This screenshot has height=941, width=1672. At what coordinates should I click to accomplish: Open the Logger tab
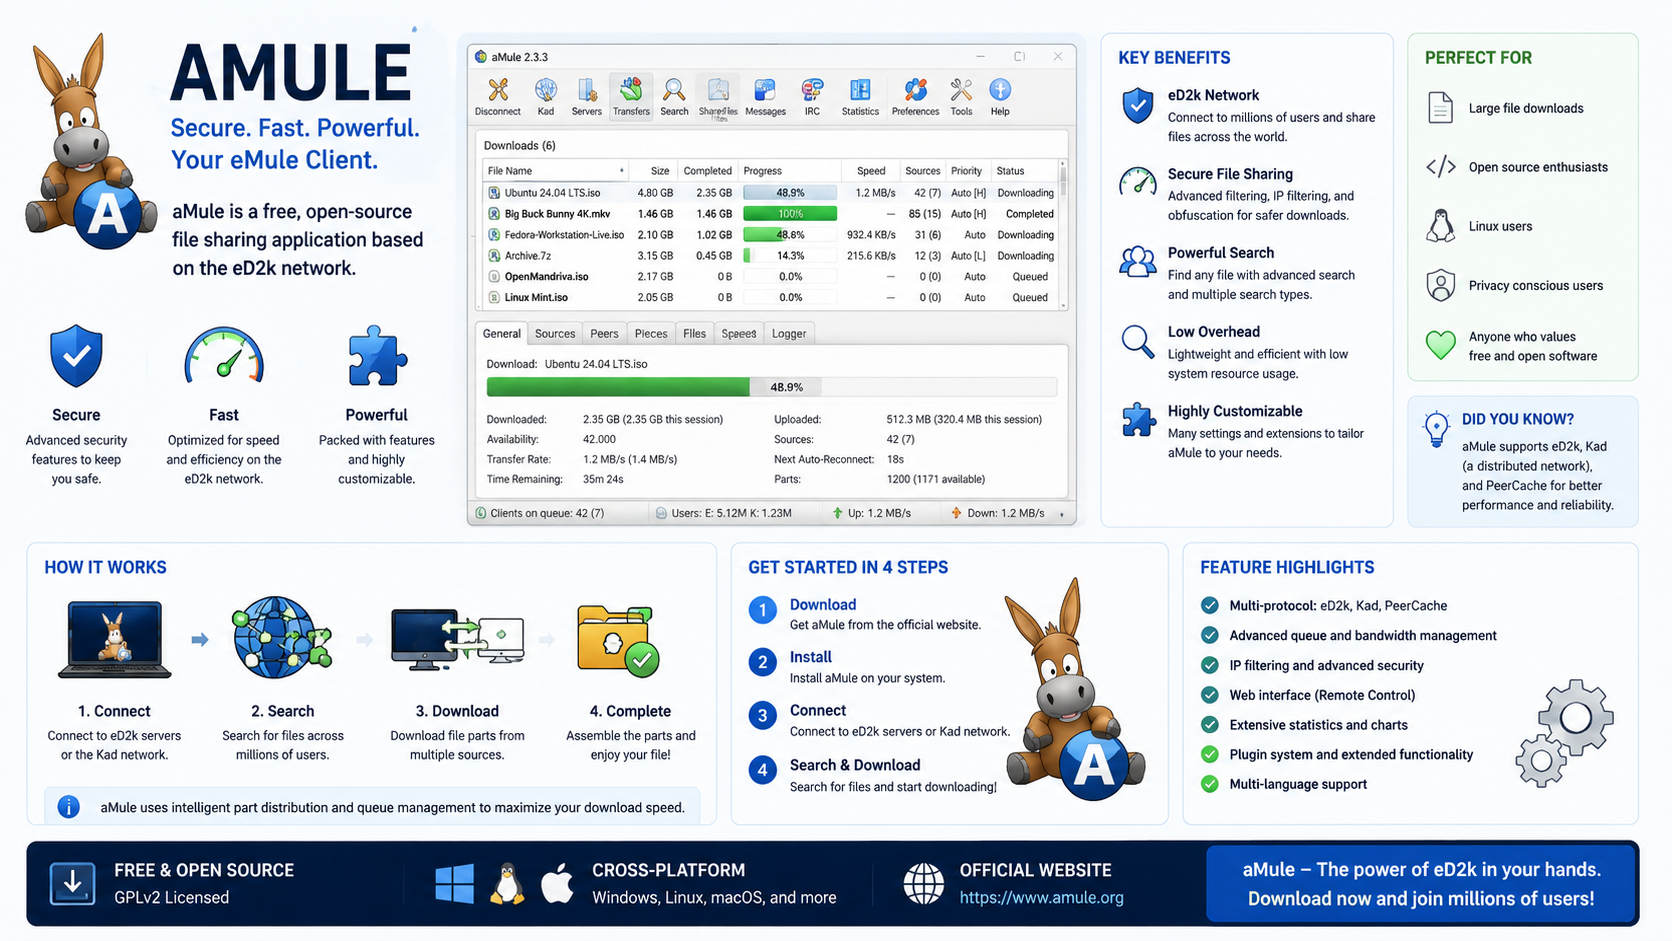click(x=789, y=334)
